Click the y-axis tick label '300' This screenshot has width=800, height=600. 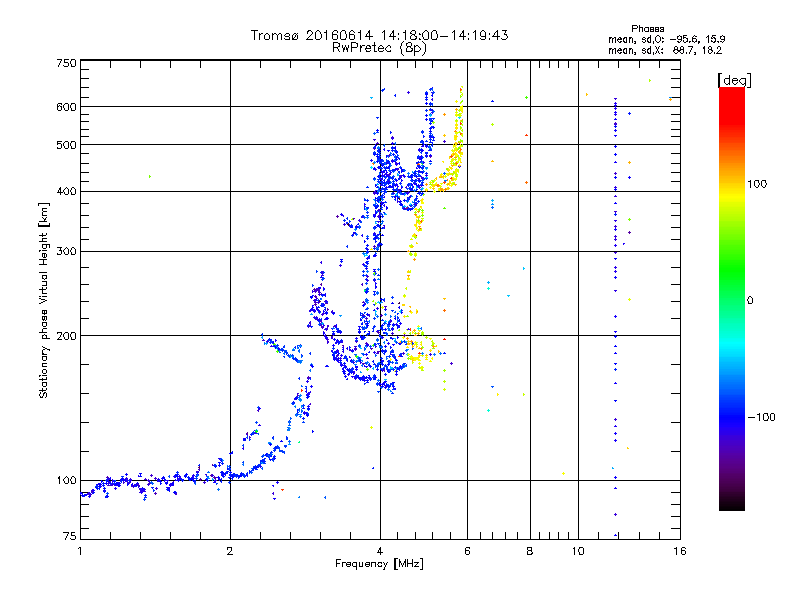[66, 252]
